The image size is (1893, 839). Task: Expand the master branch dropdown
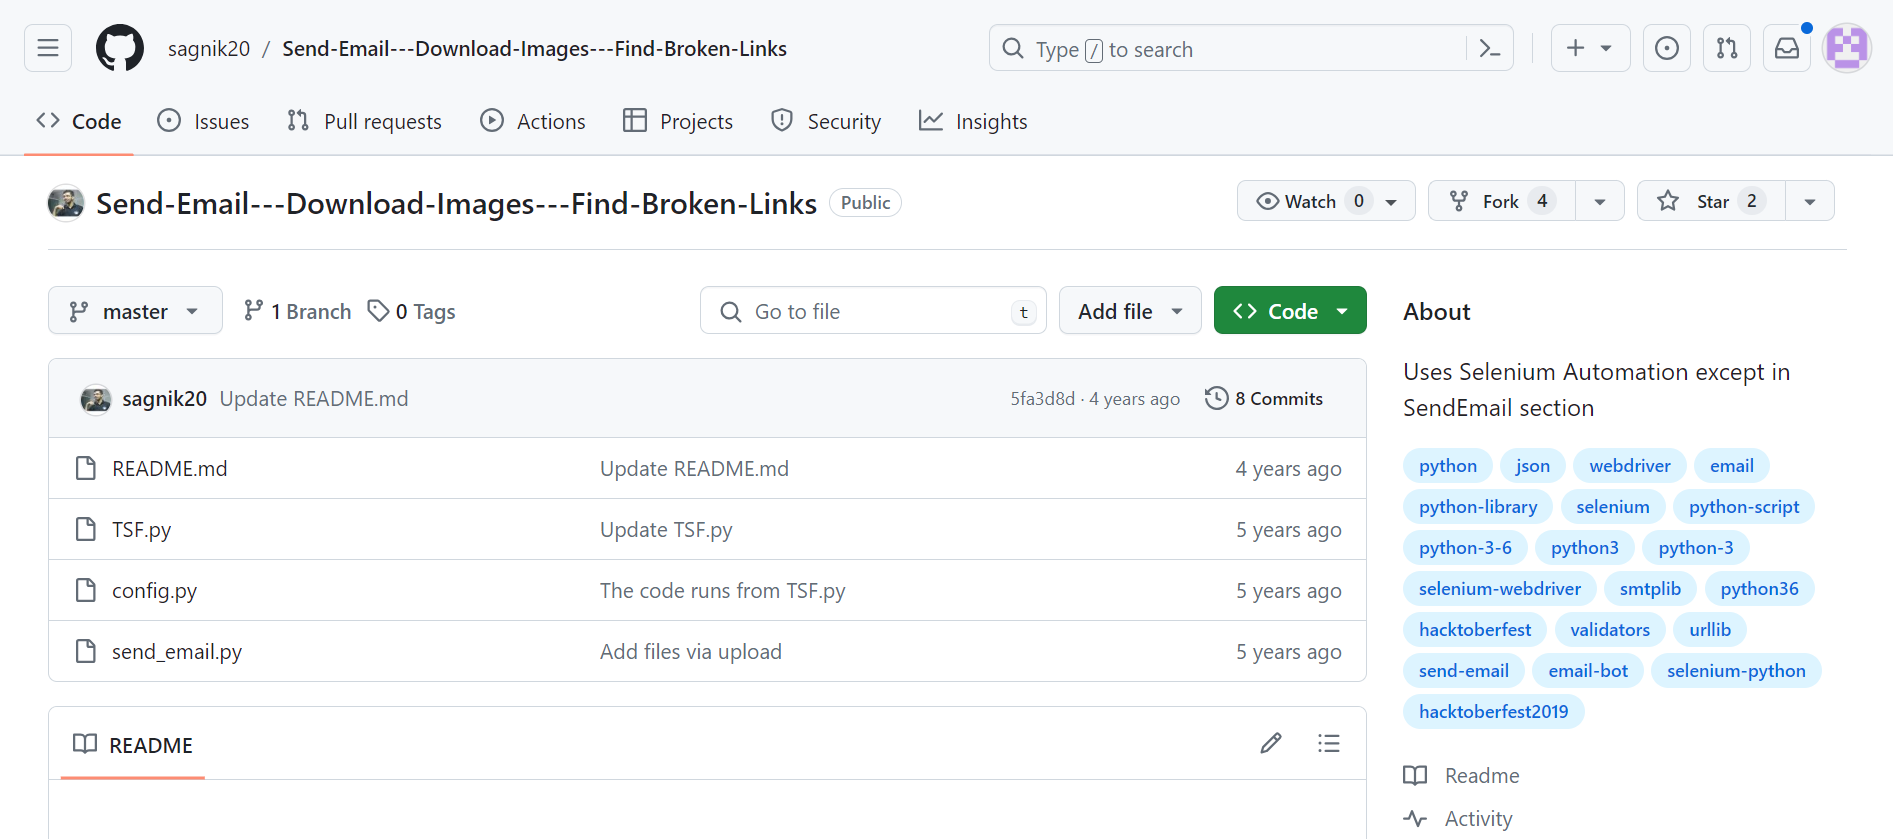click(135, 311)
